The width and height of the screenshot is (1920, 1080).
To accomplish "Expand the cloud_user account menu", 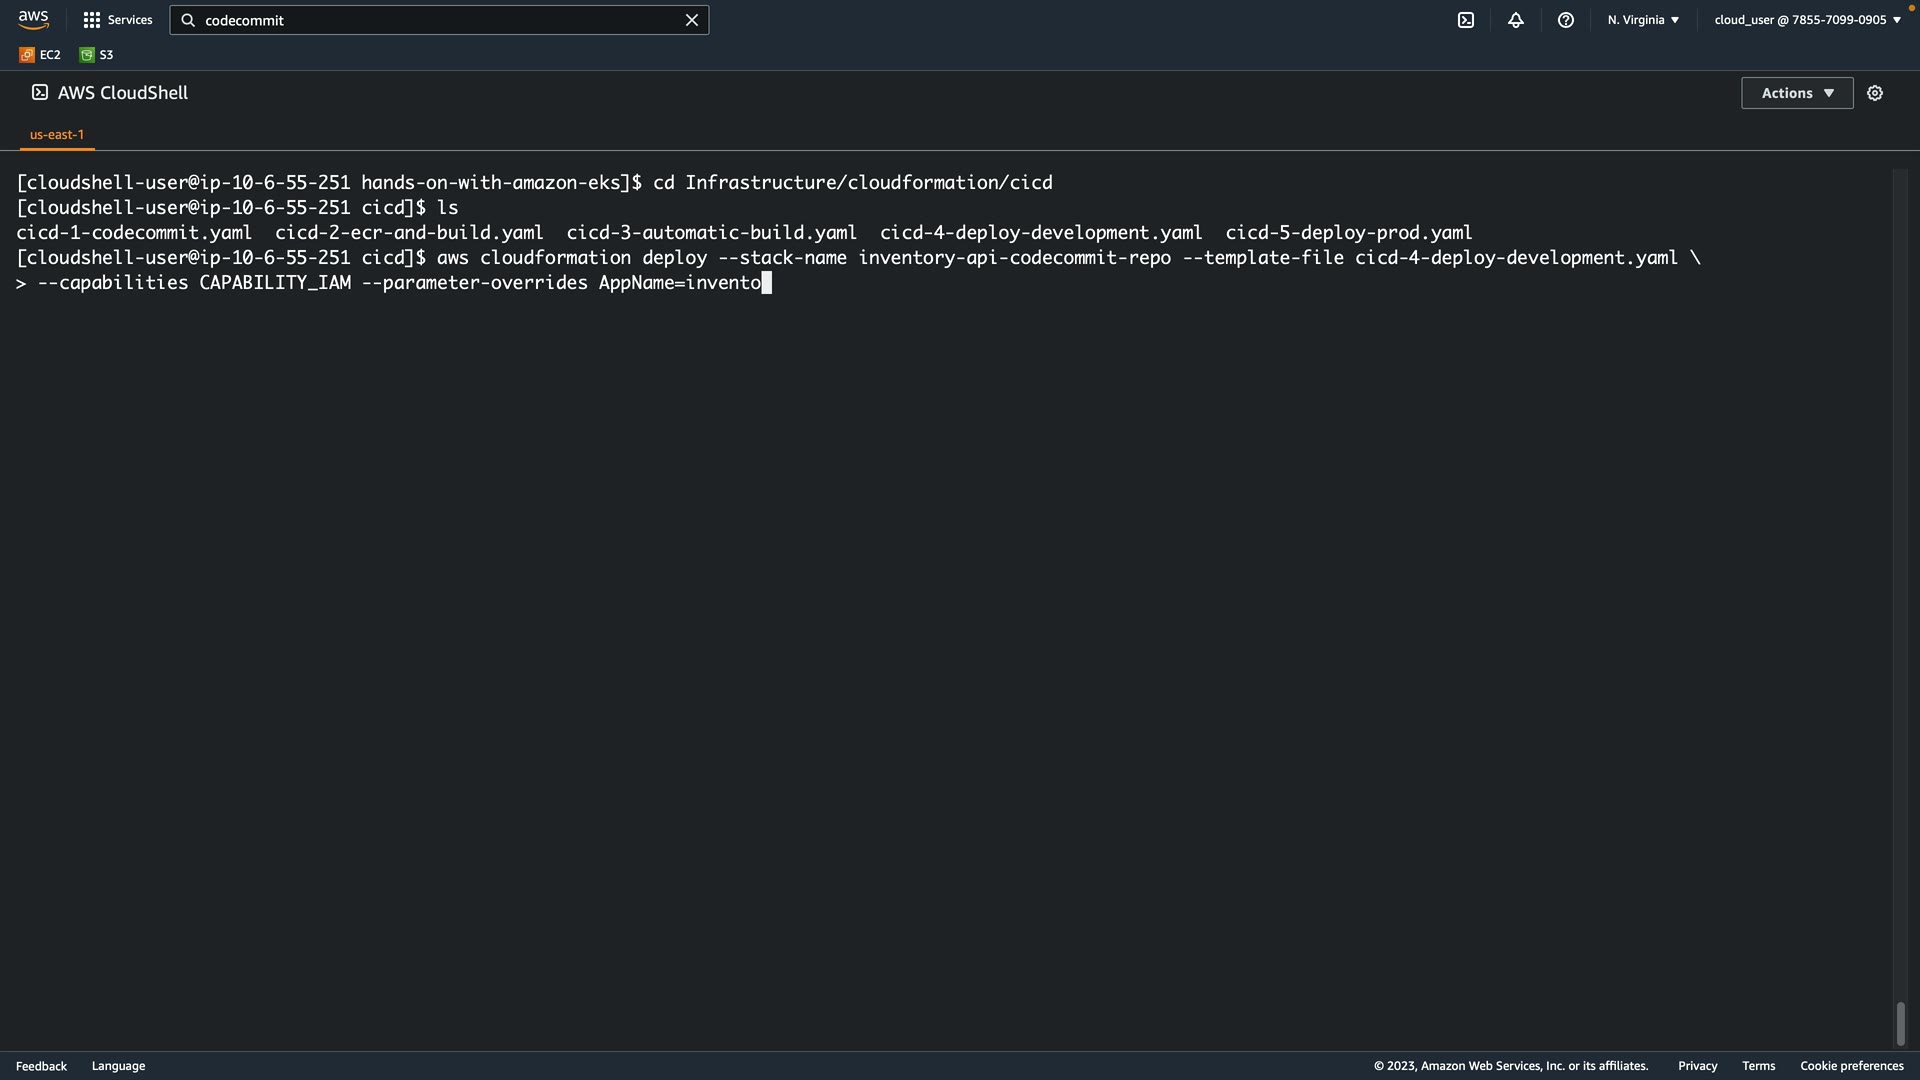I will coord(1807,20).
